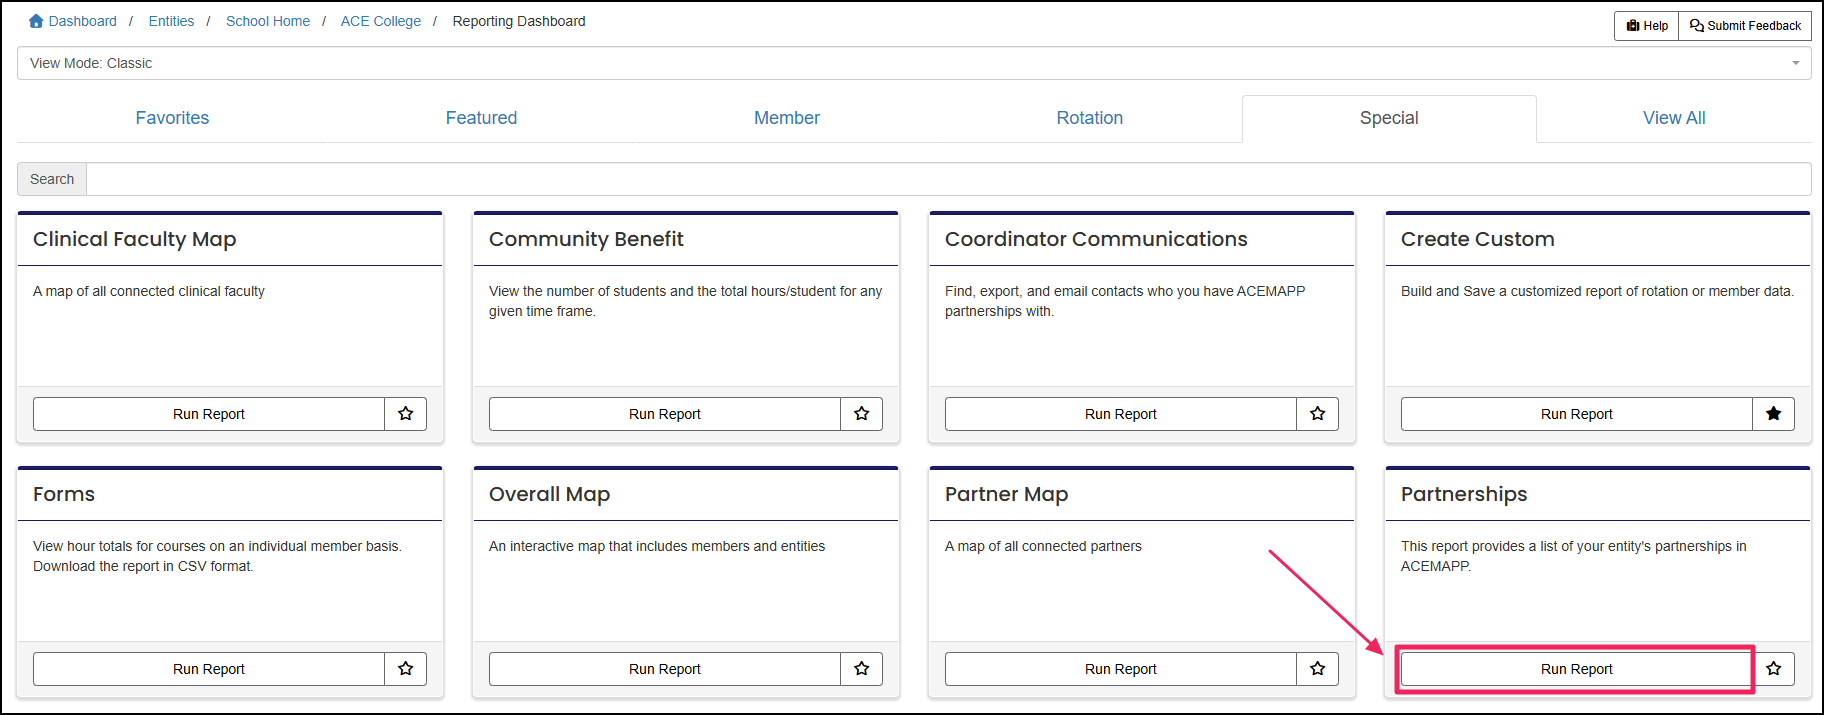Click the Overall Map card title

pos(549,494)
